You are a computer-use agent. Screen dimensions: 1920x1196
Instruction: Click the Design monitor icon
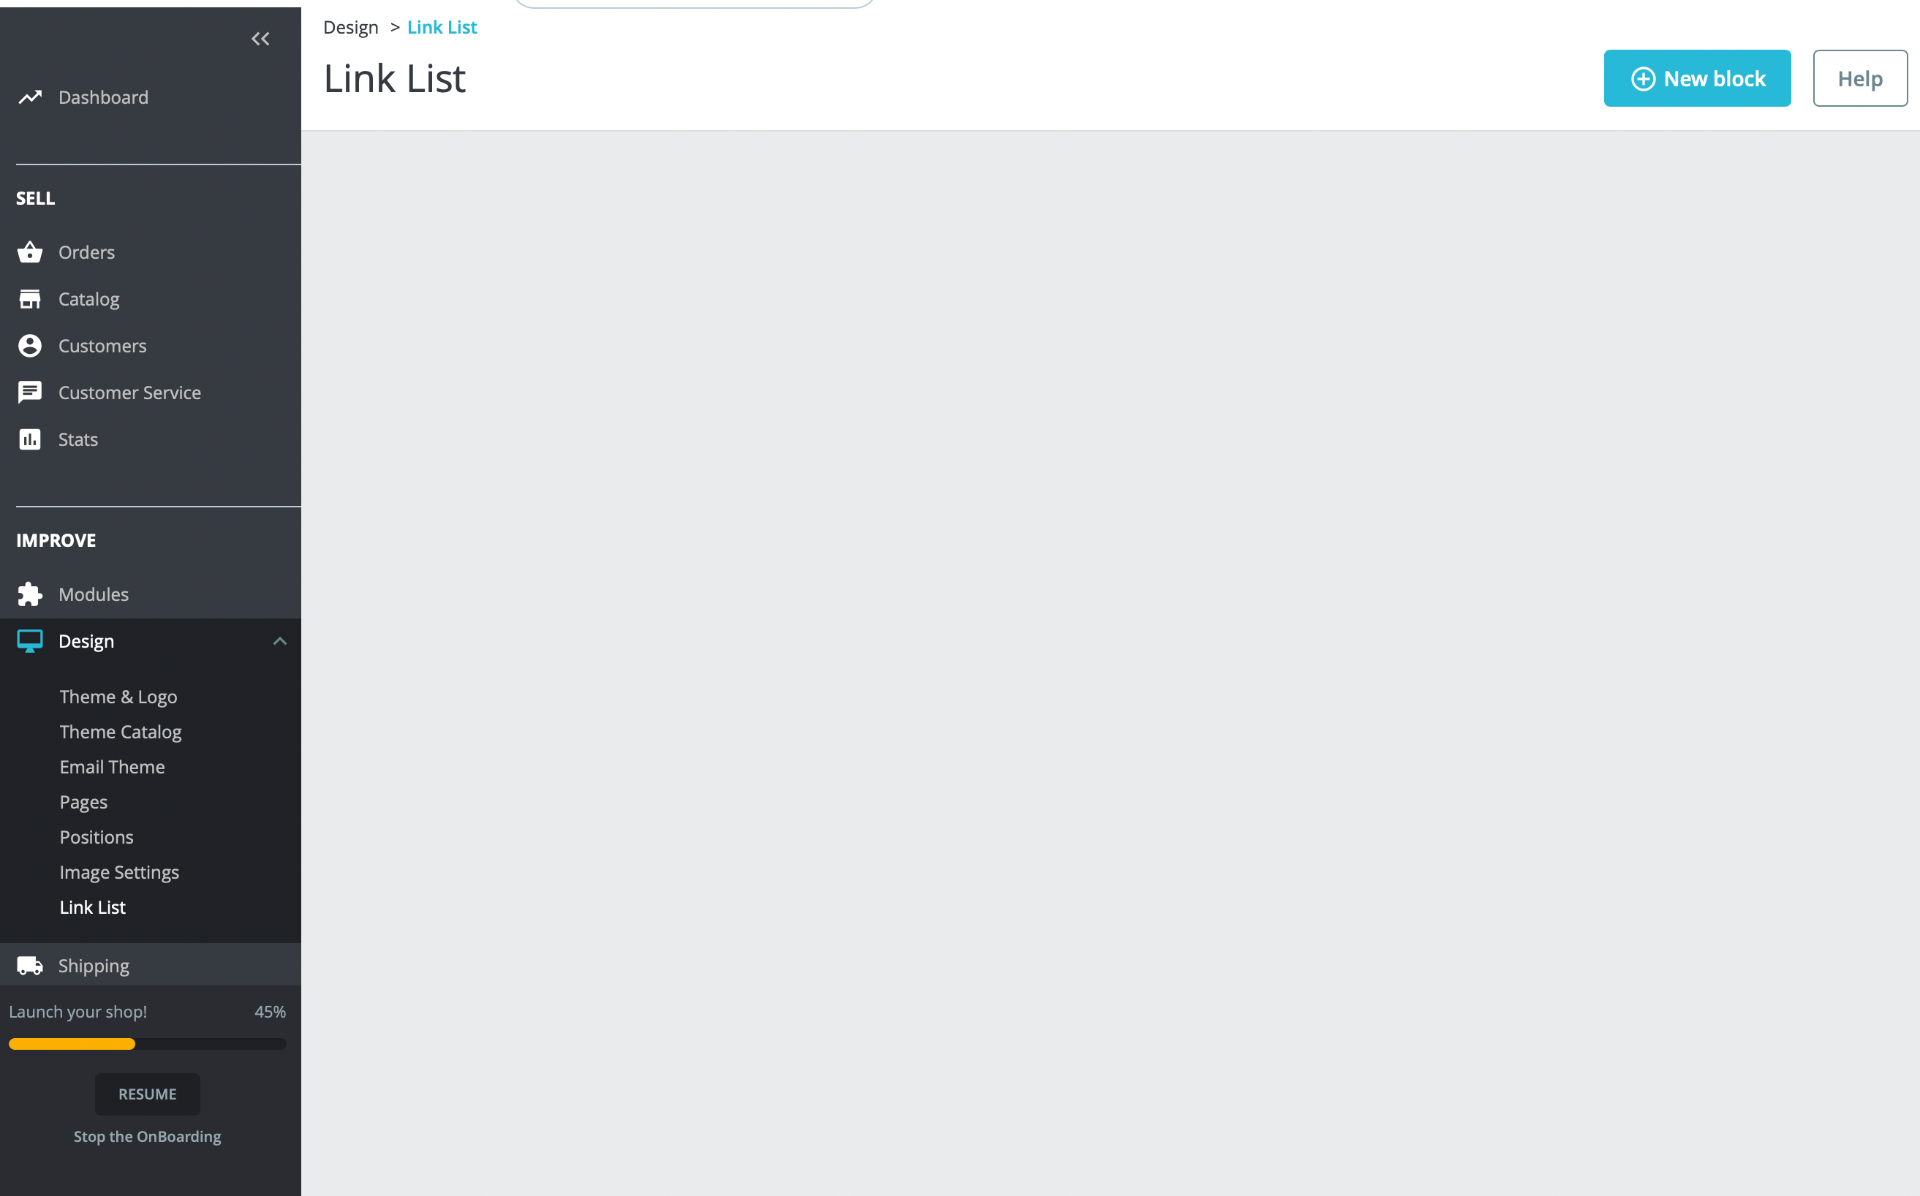point(30,641)
